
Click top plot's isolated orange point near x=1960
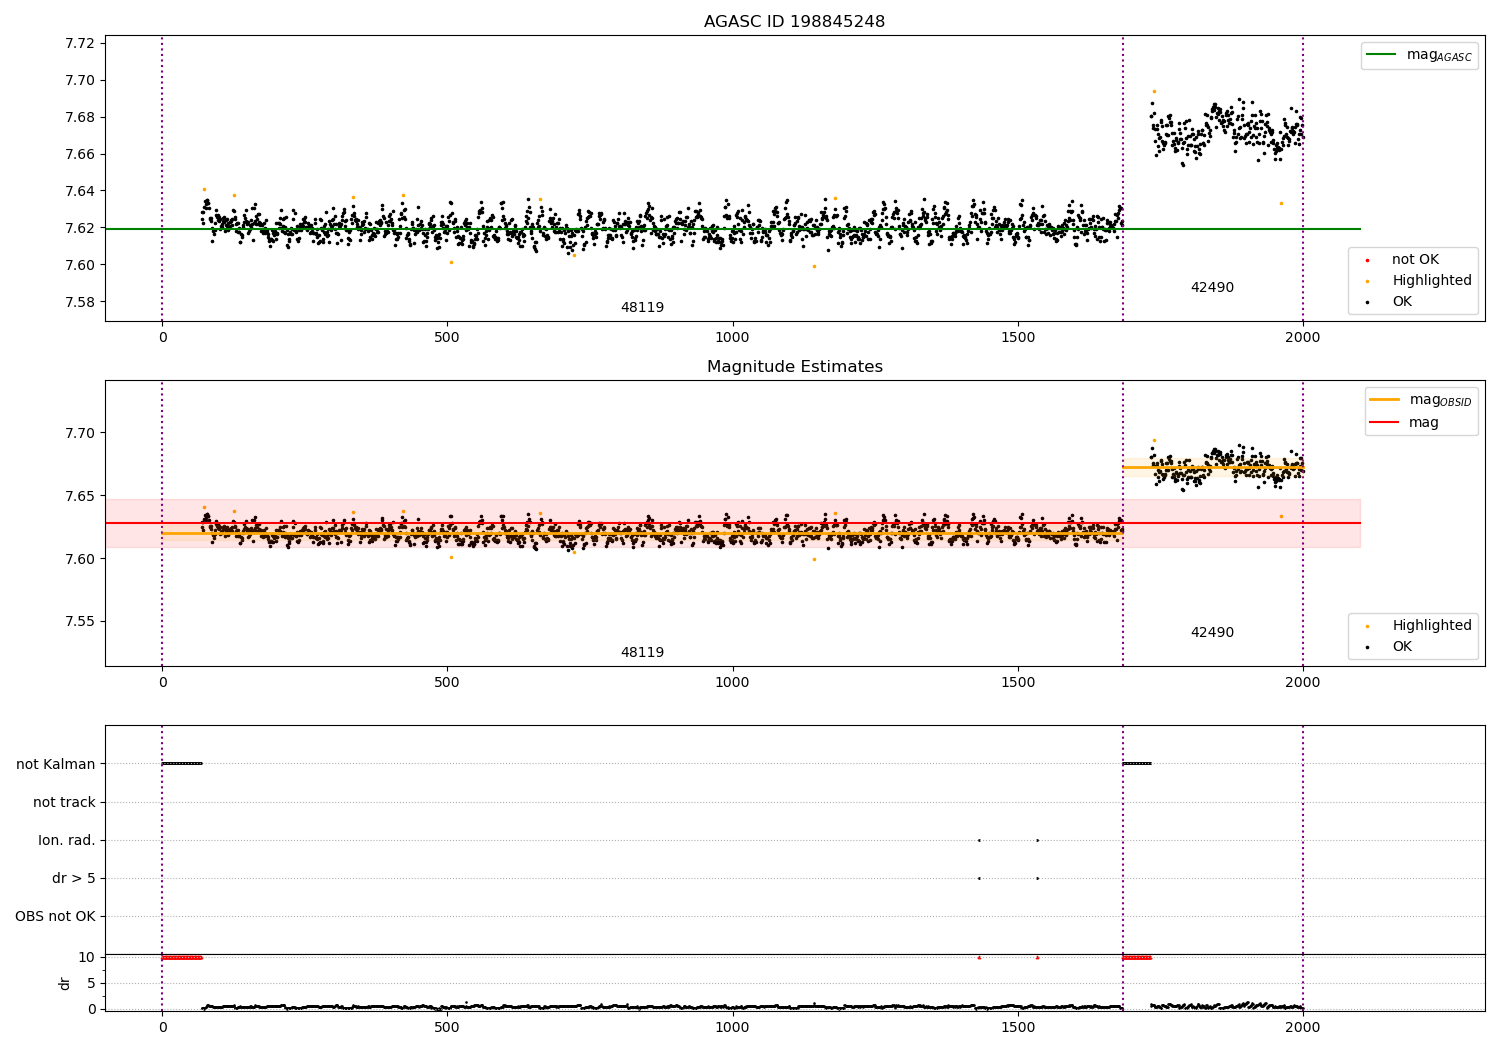click(x=1281, y=203)
